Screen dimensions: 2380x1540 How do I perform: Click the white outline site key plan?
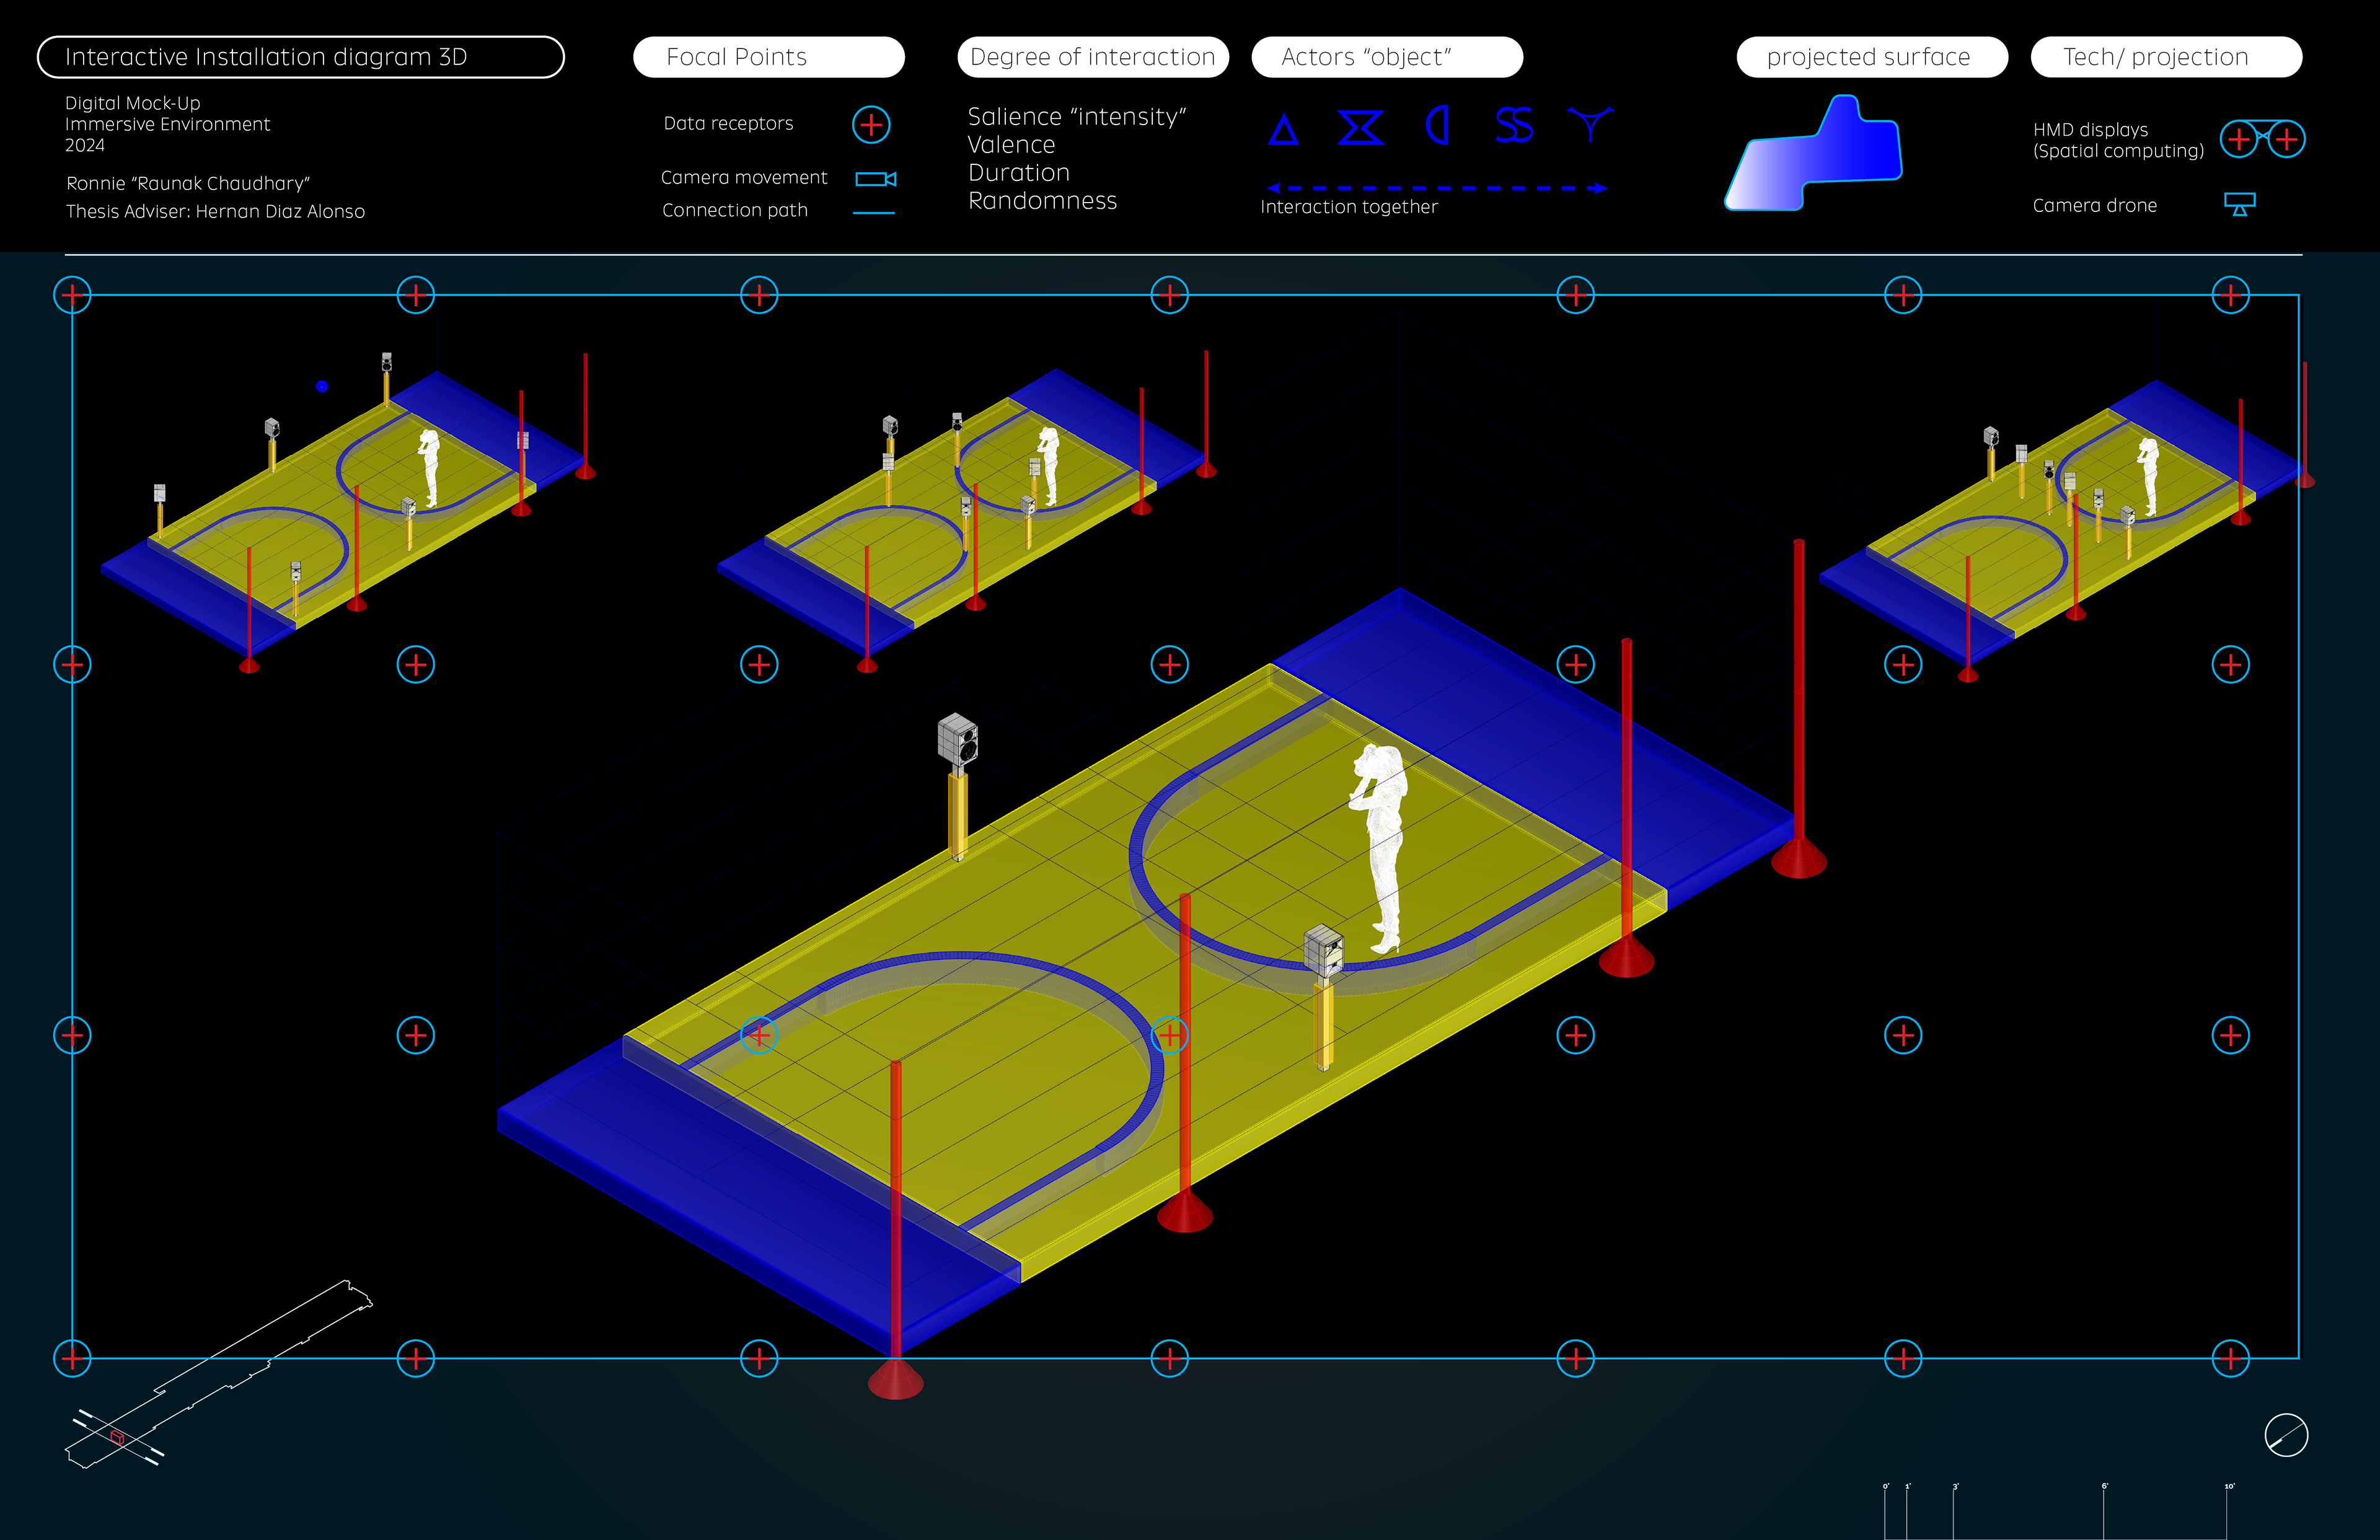coord(218,1375)
